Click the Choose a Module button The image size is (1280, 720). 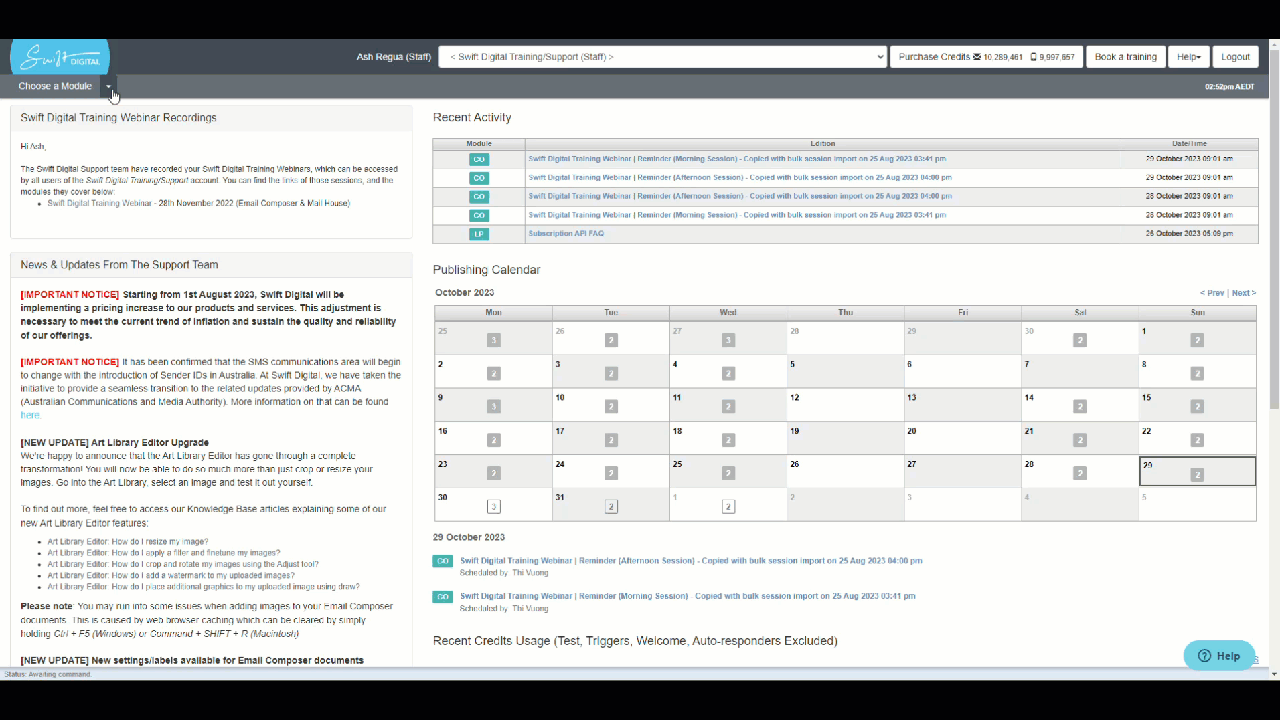pos(55,87)
